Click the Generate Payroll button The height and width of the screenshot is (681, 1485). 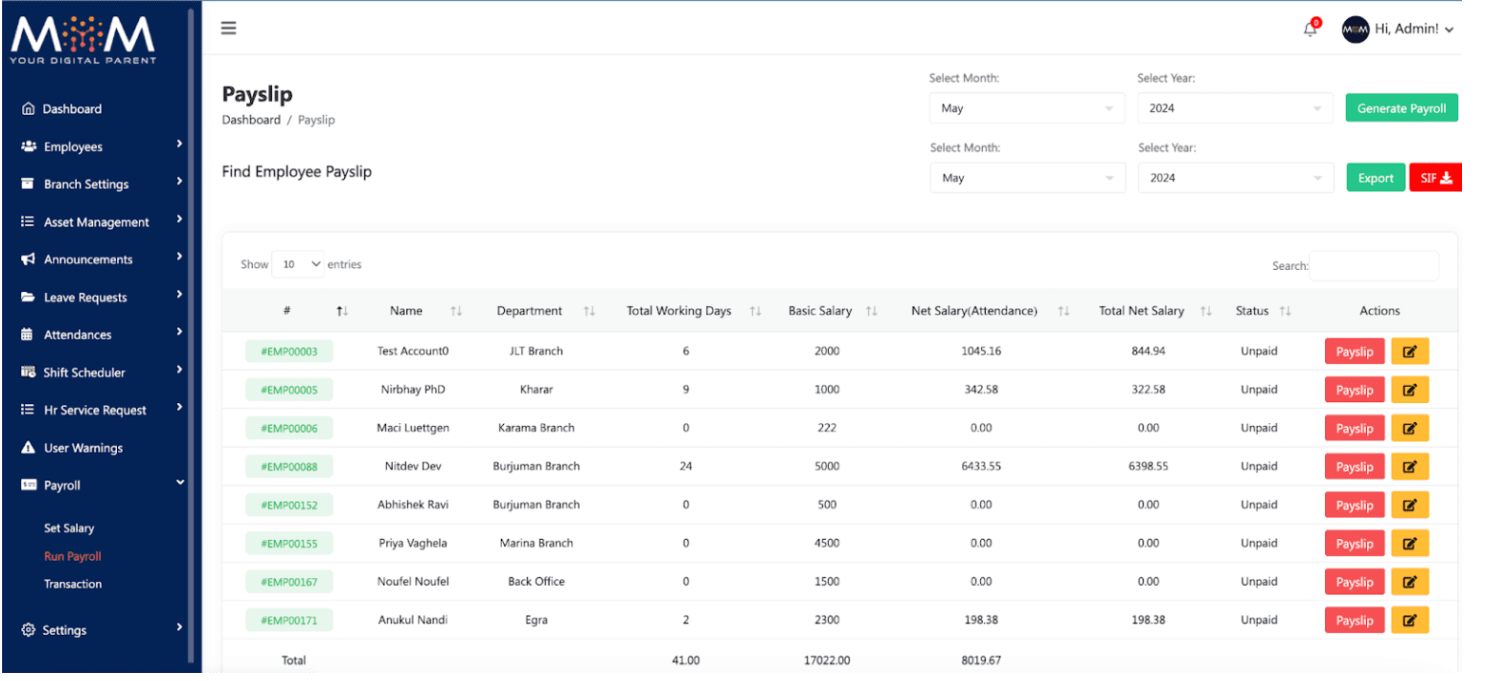click(x=1401, y=108)
